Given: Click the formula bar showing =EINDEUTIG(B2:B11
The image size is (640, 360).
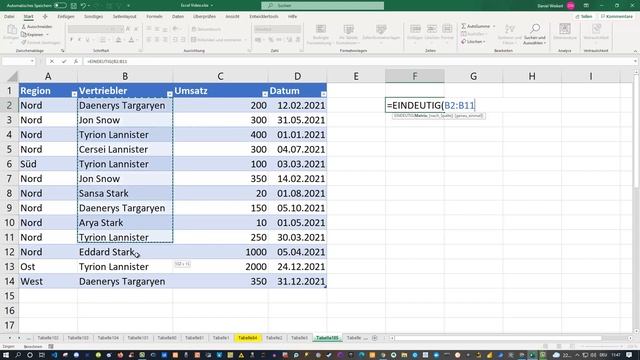Looking at the screenshot, I should pyautogui.click(x=357, y=61).
